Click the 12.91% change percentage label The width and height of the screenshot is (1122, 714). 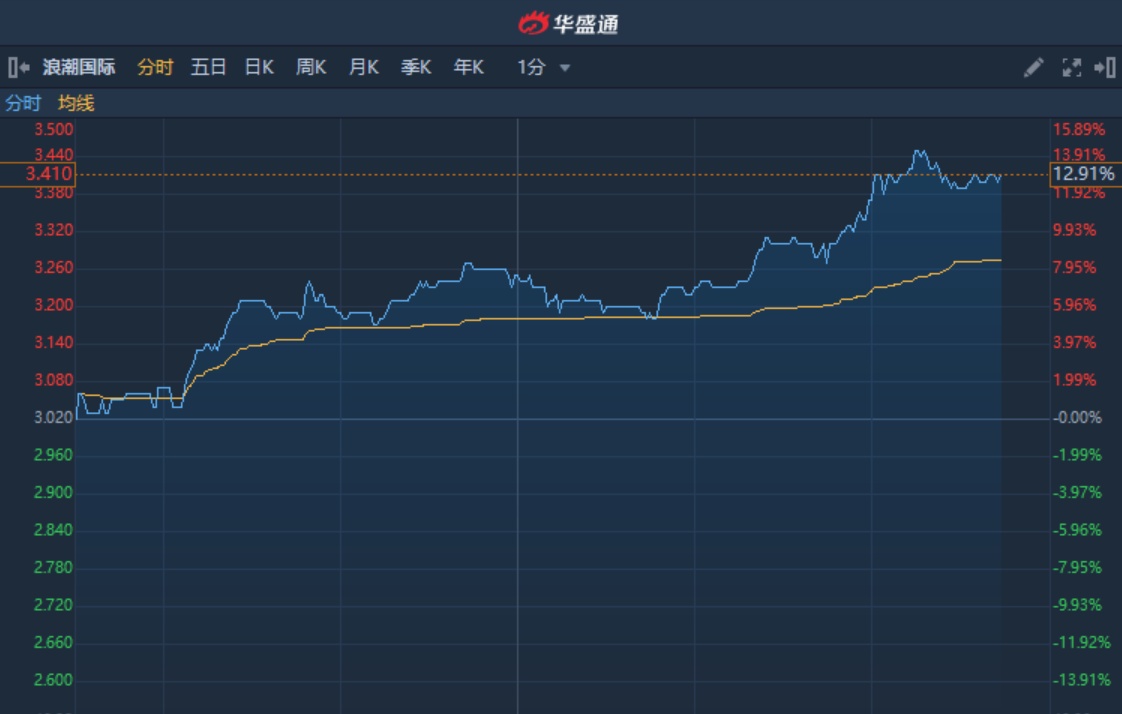pyautogui.click(x=1084, y=174)
